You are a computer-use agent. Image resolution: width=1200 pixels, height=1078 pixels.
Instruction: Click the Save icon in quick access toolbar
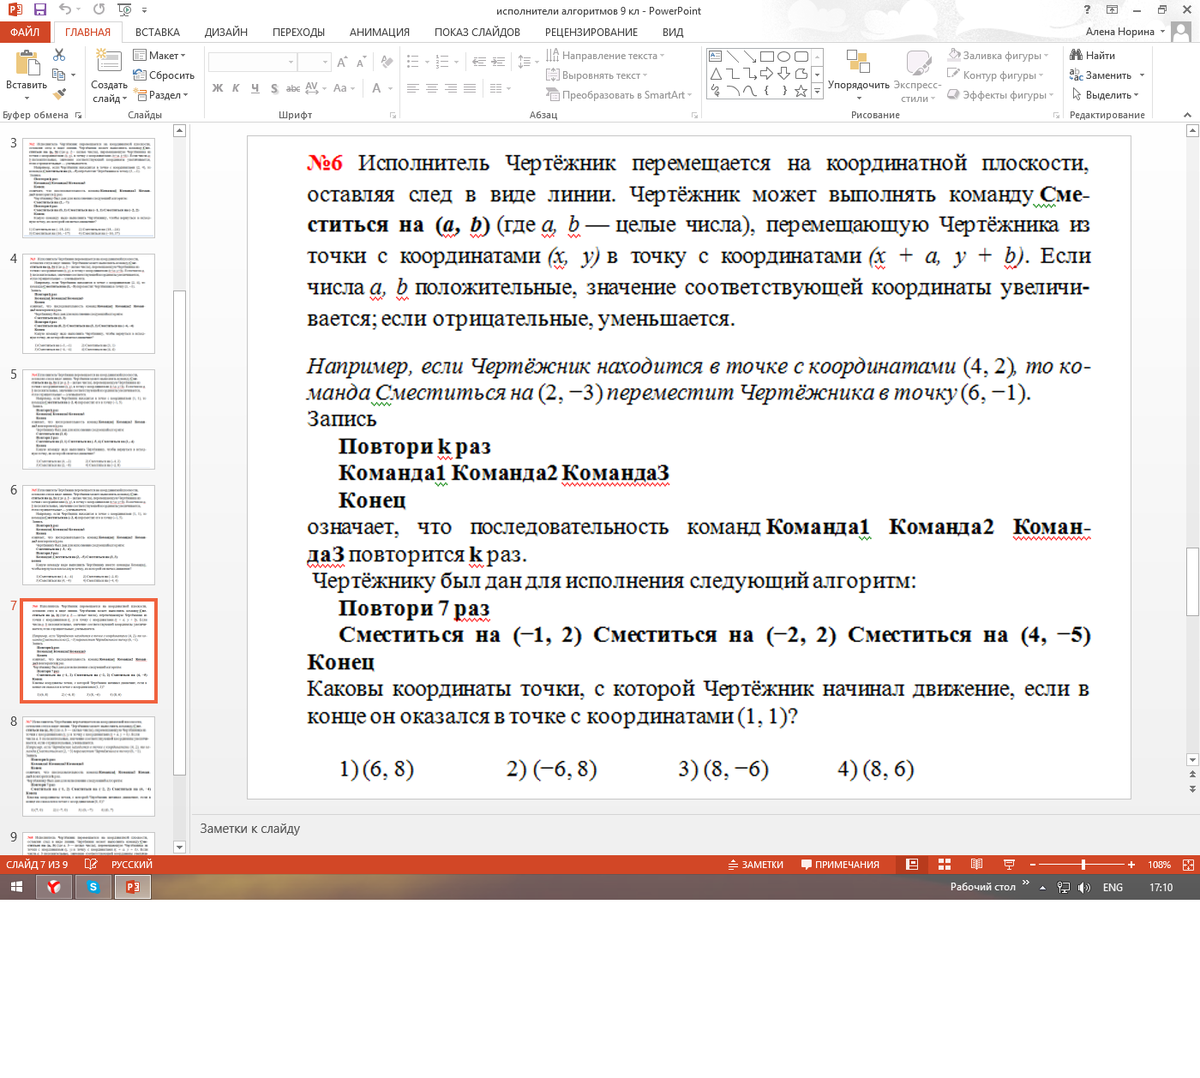pyautogui.click(x=40, y=10)
